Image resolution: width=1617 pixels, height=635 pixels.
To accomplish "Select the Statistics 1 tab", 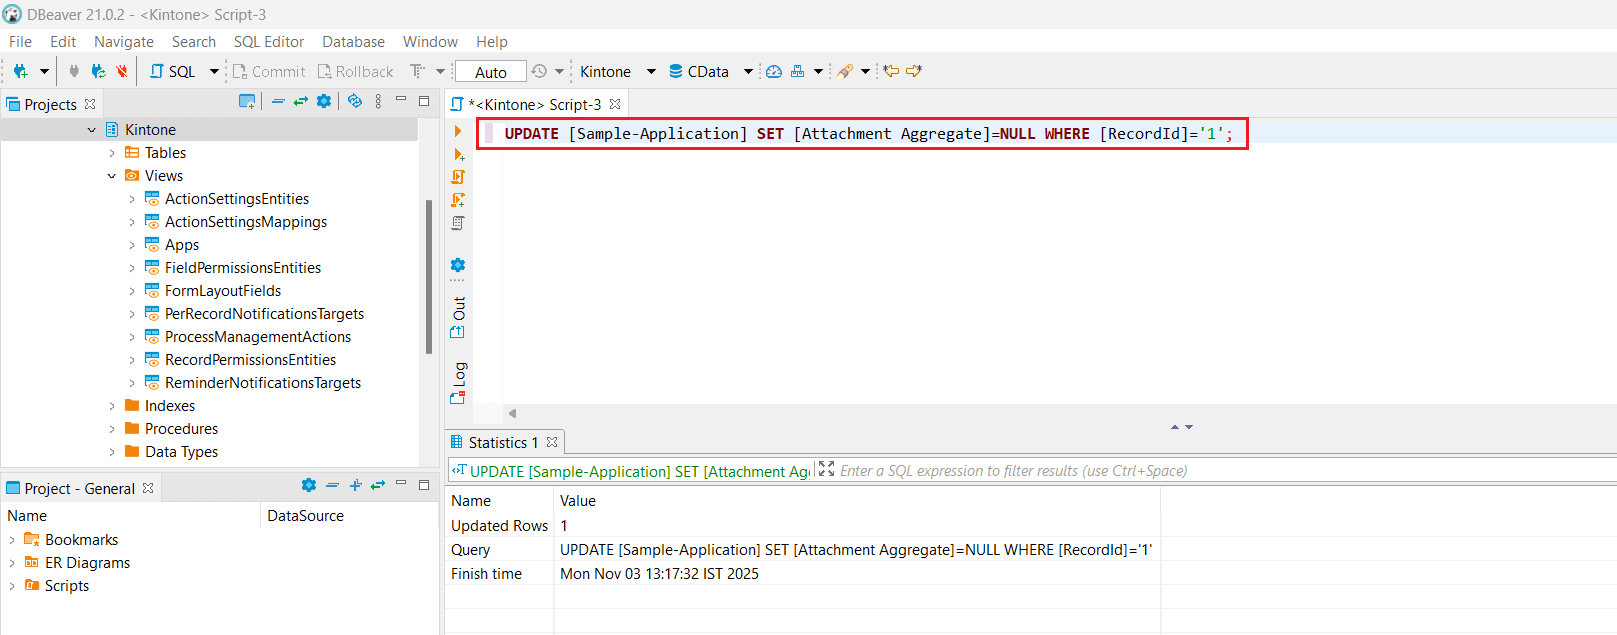I will 502,442.
